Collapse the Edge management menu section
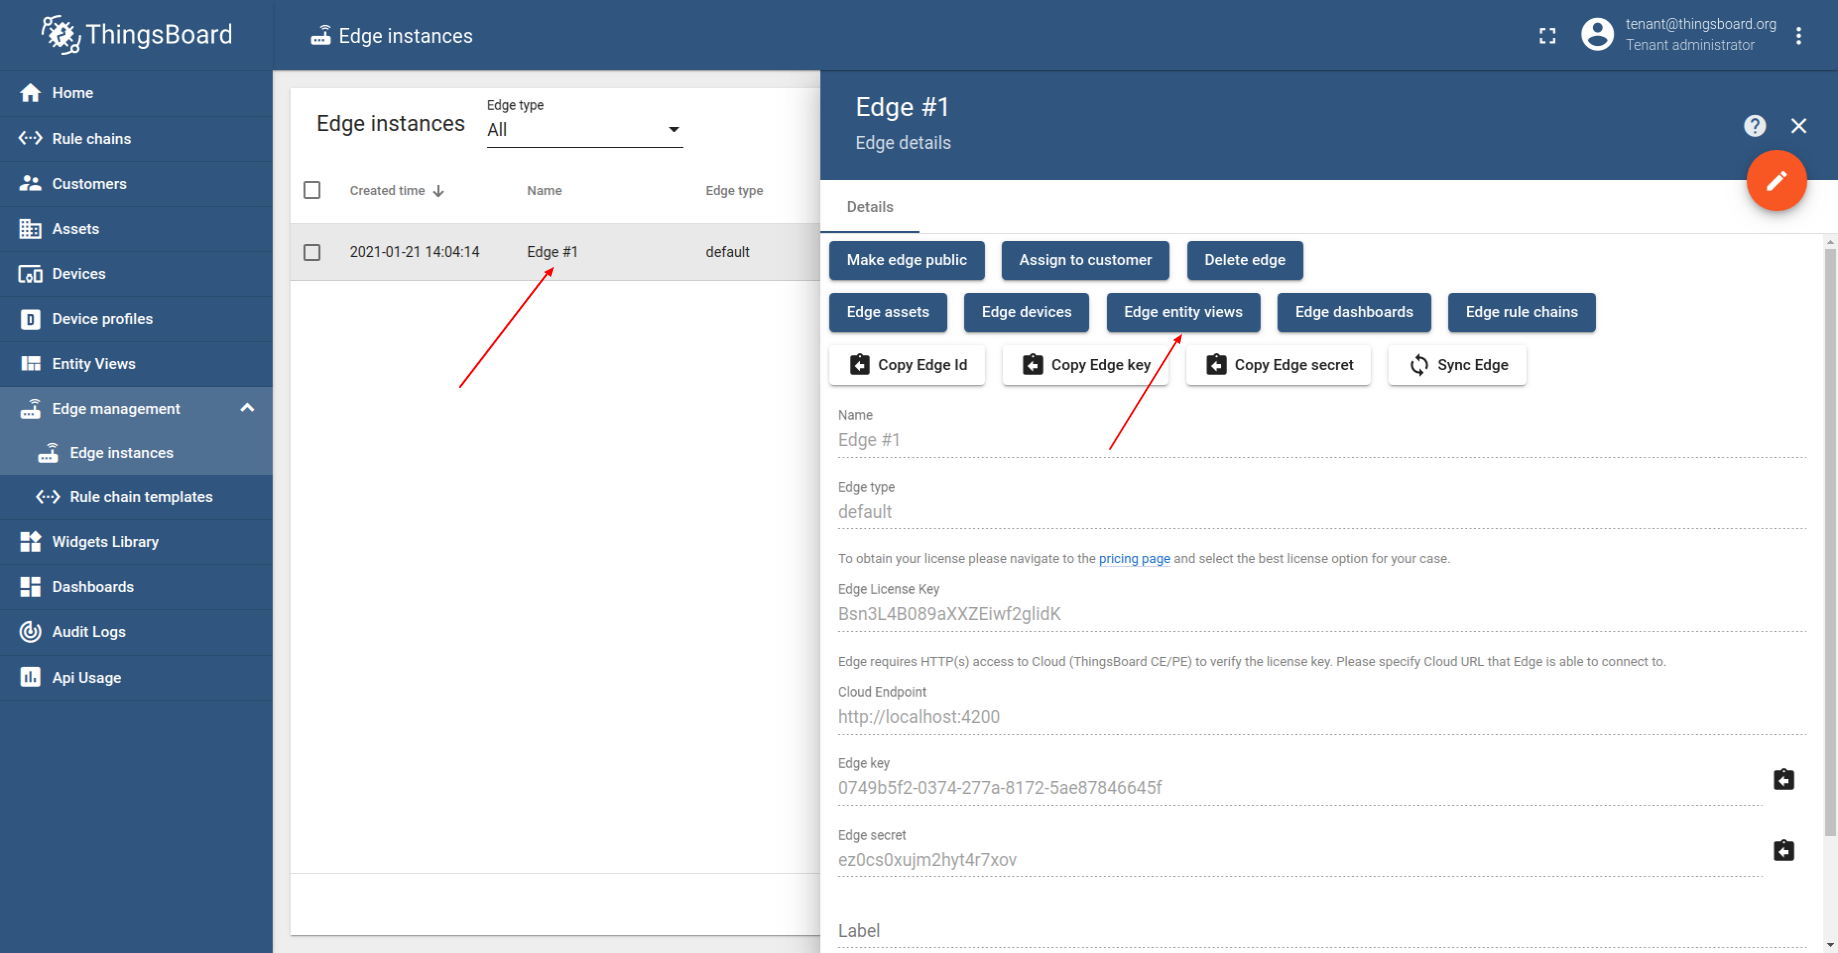Image resolution: width=1838 pixels, height=953 pixels. tap(247, 408)
